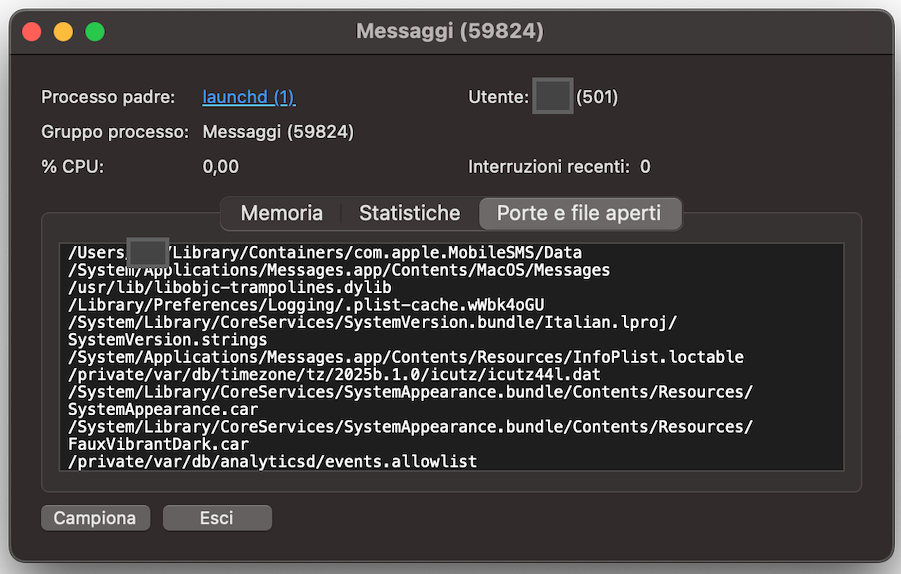Click the Esci button
901x574 pixels.
pos(217,518)
